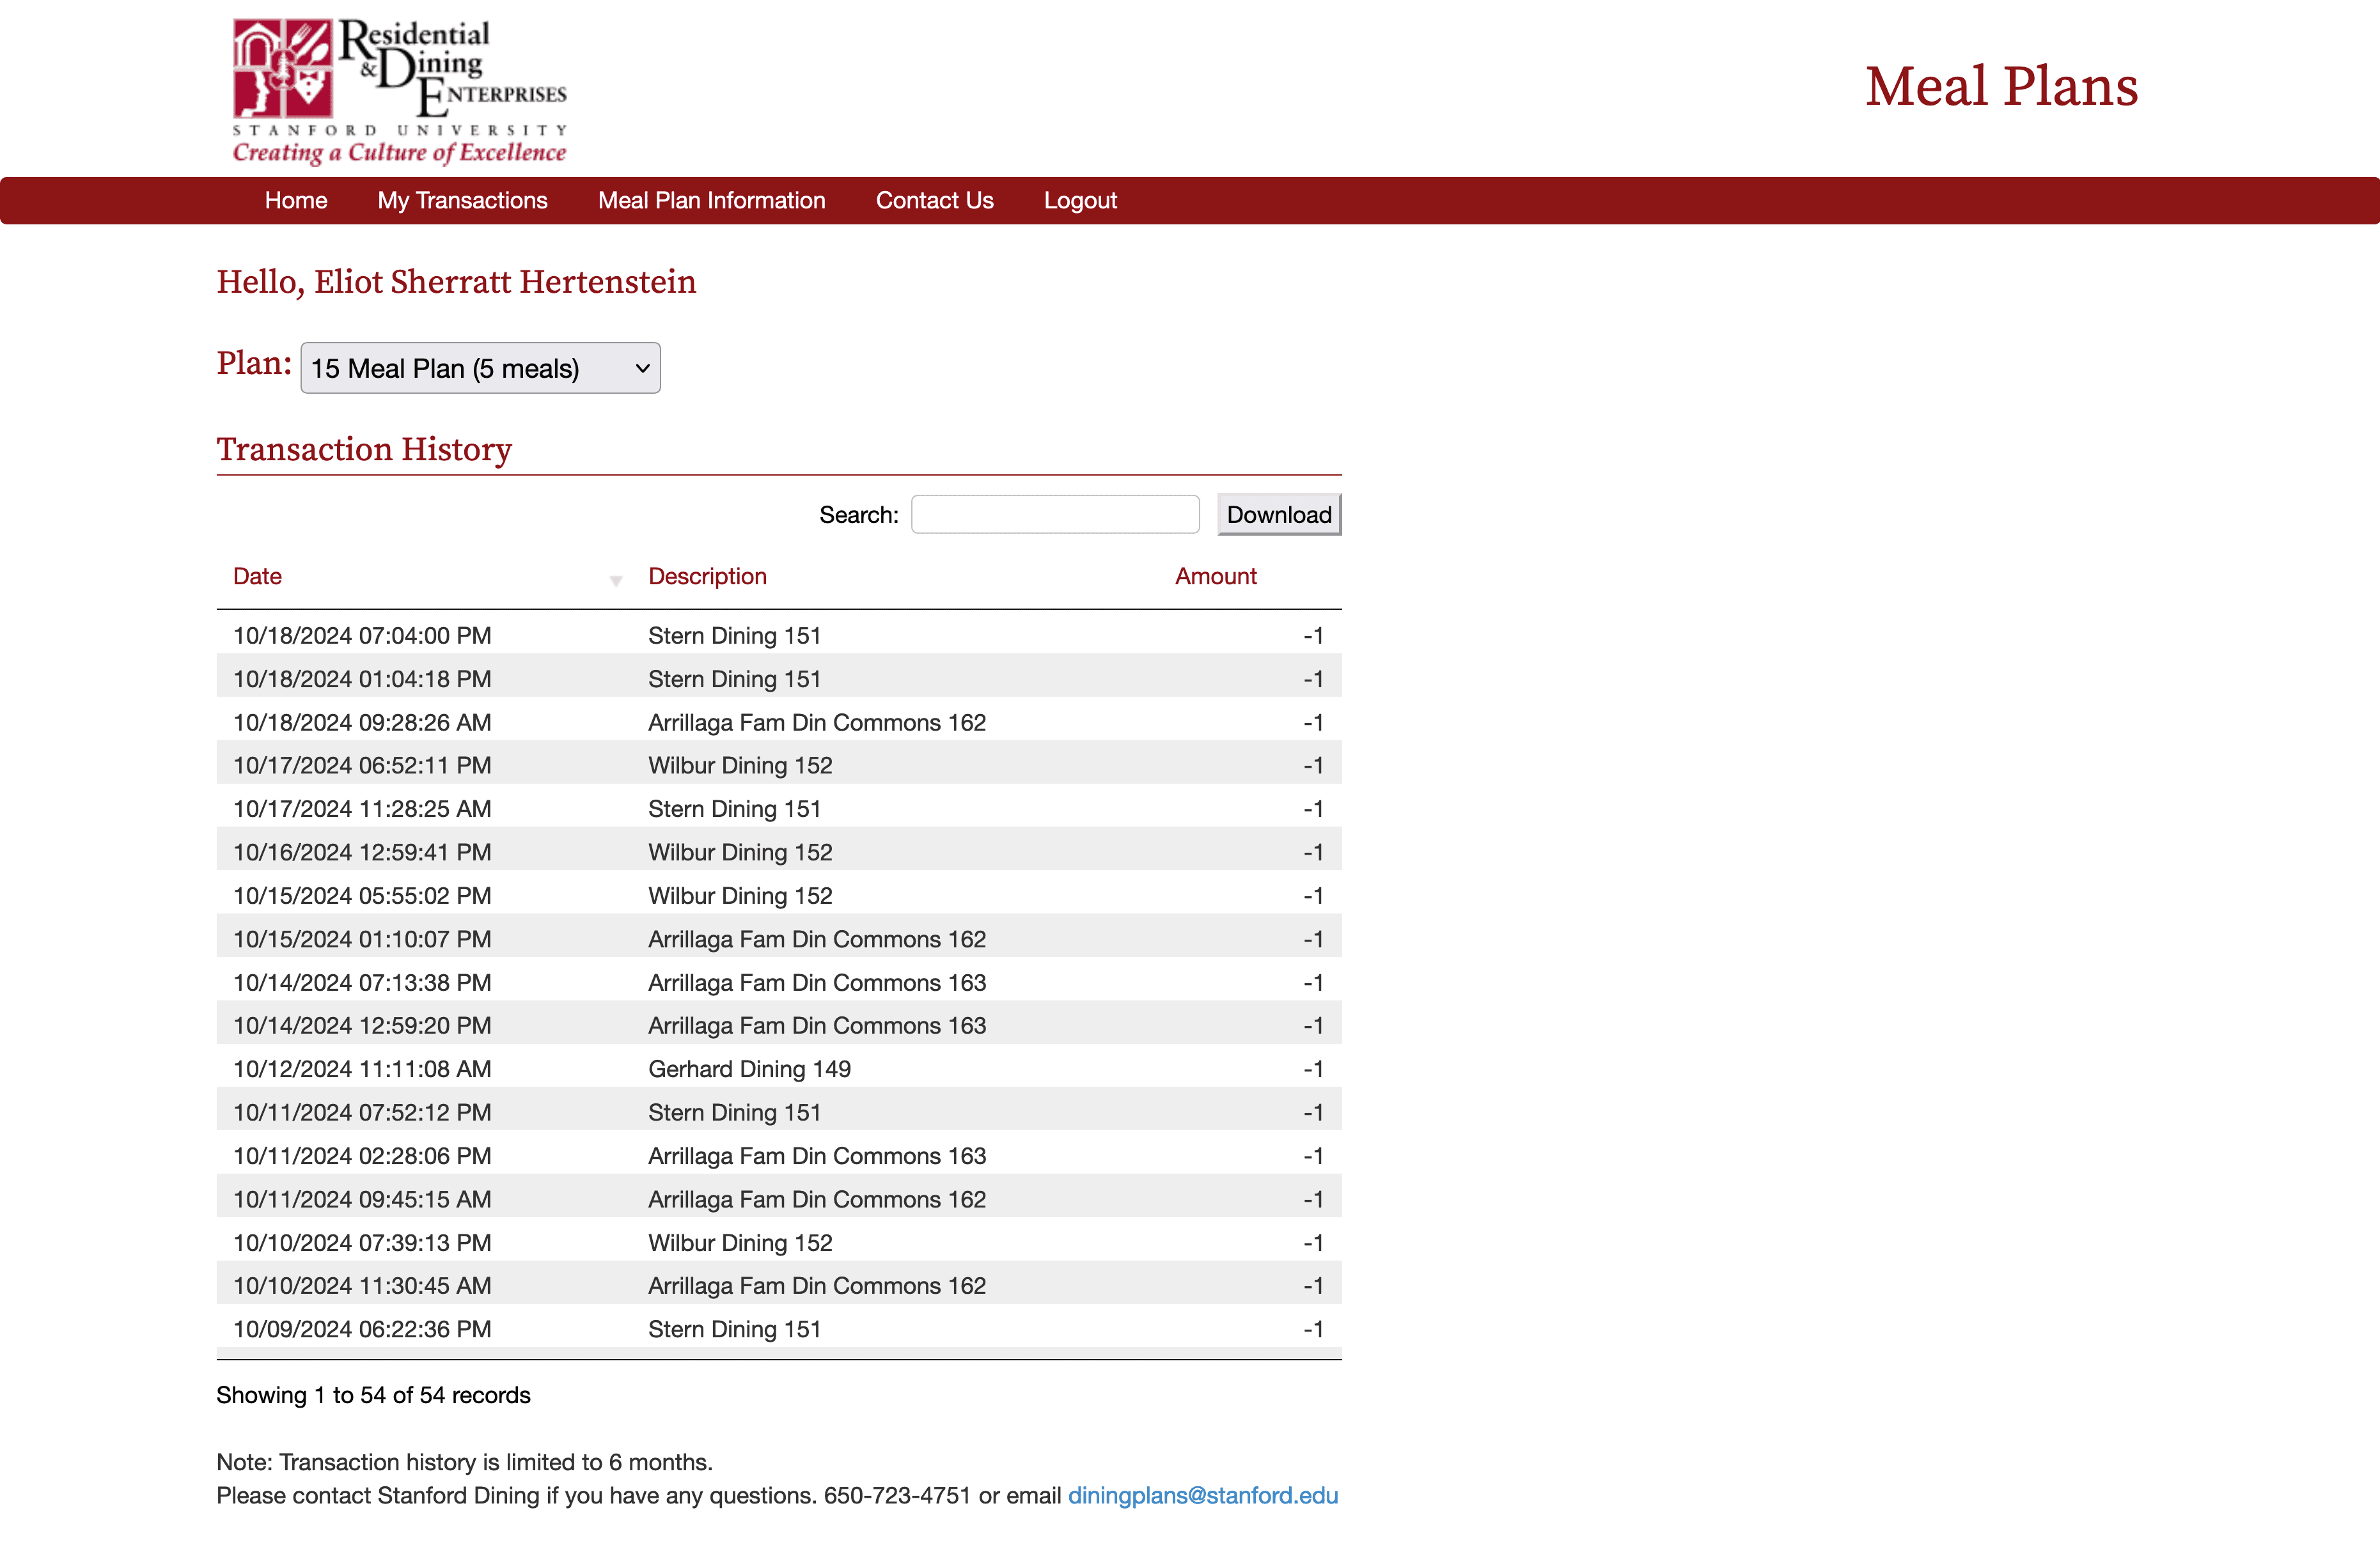Click the Meal Plans page title
2380x1554 pixels.
2001,86
